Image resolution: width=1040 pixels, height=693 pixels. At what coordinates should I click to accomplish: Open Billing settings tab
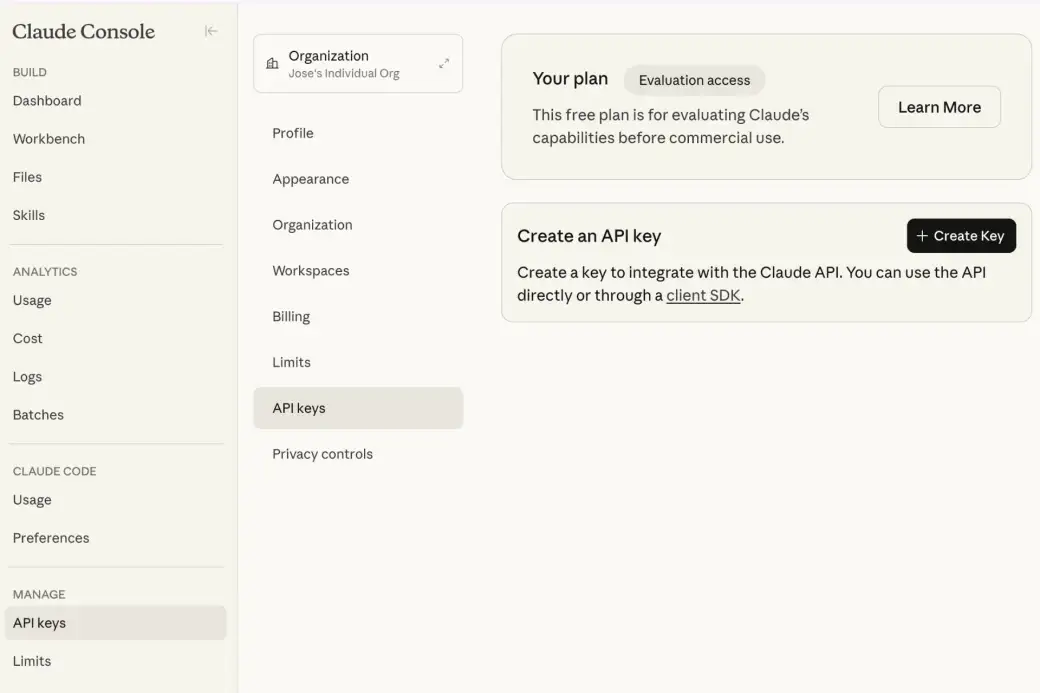click(x=291, y=316)
